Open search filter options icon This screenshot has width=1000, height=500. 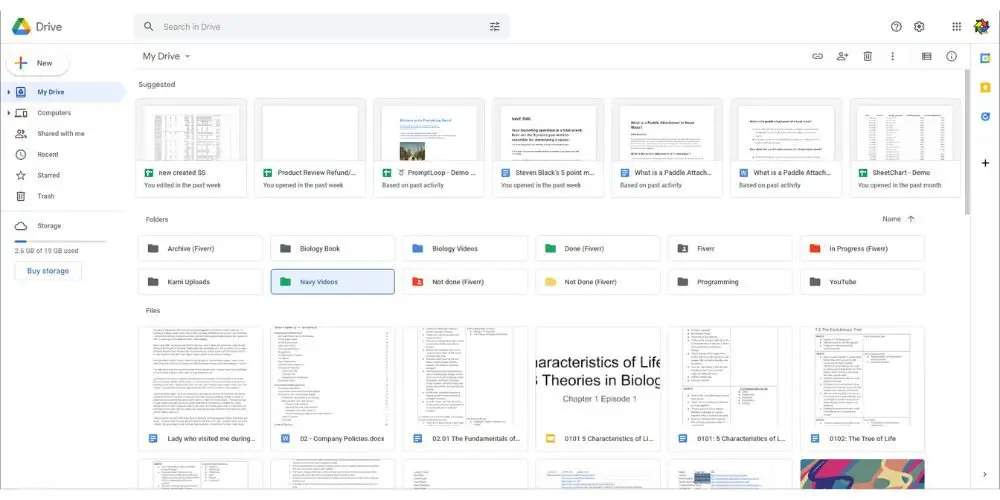click(494, 27)
